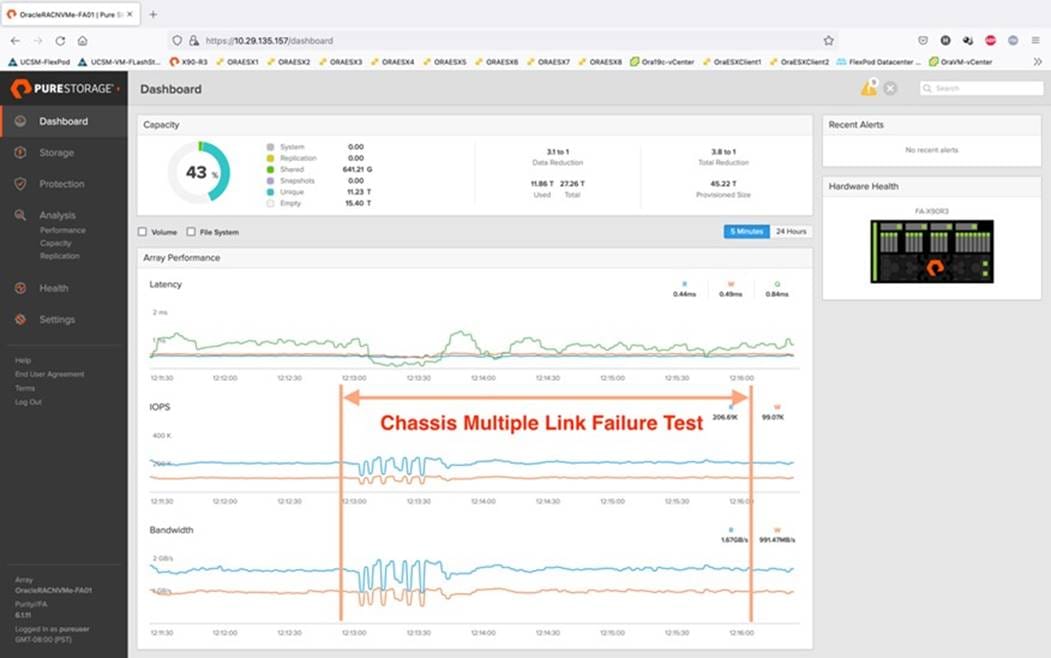The height and width of the screenshot is (658, 1051).
Task: Open the Protection section in sidebar
Action: (62, 184)
